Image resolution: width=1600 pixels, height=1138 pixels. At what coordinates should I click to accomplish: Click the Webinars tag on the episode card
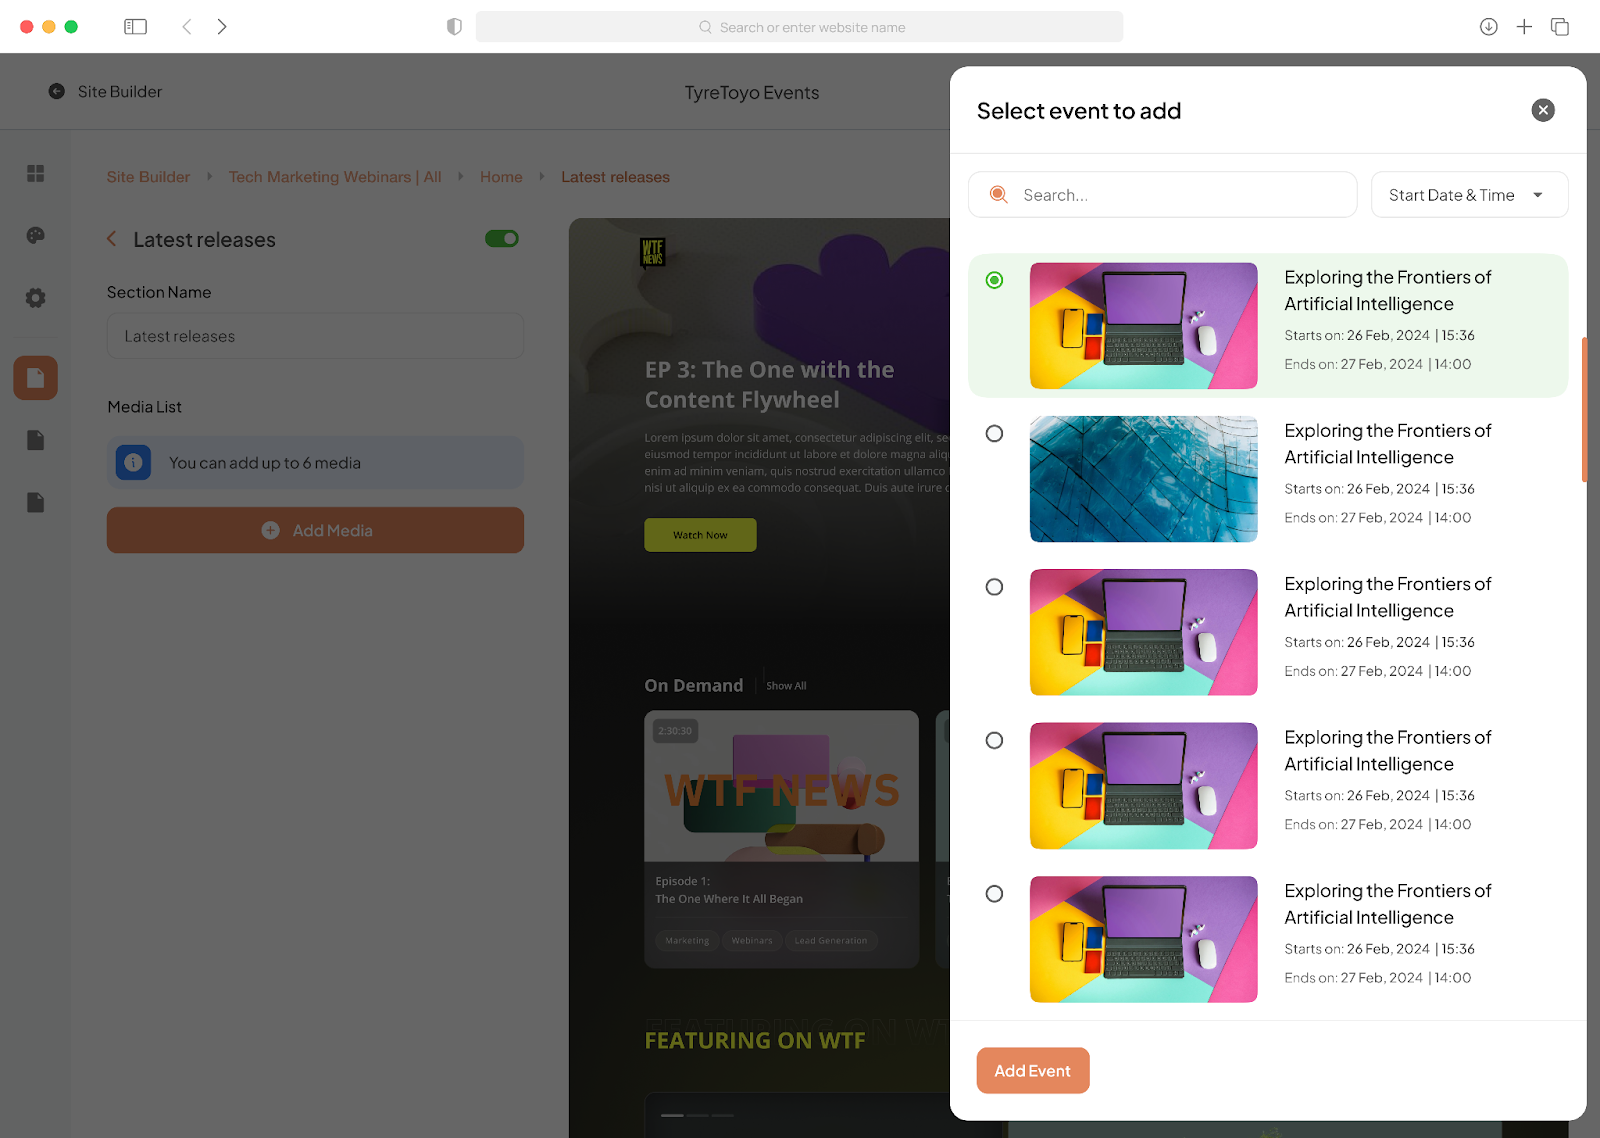[x=752, y=941]
